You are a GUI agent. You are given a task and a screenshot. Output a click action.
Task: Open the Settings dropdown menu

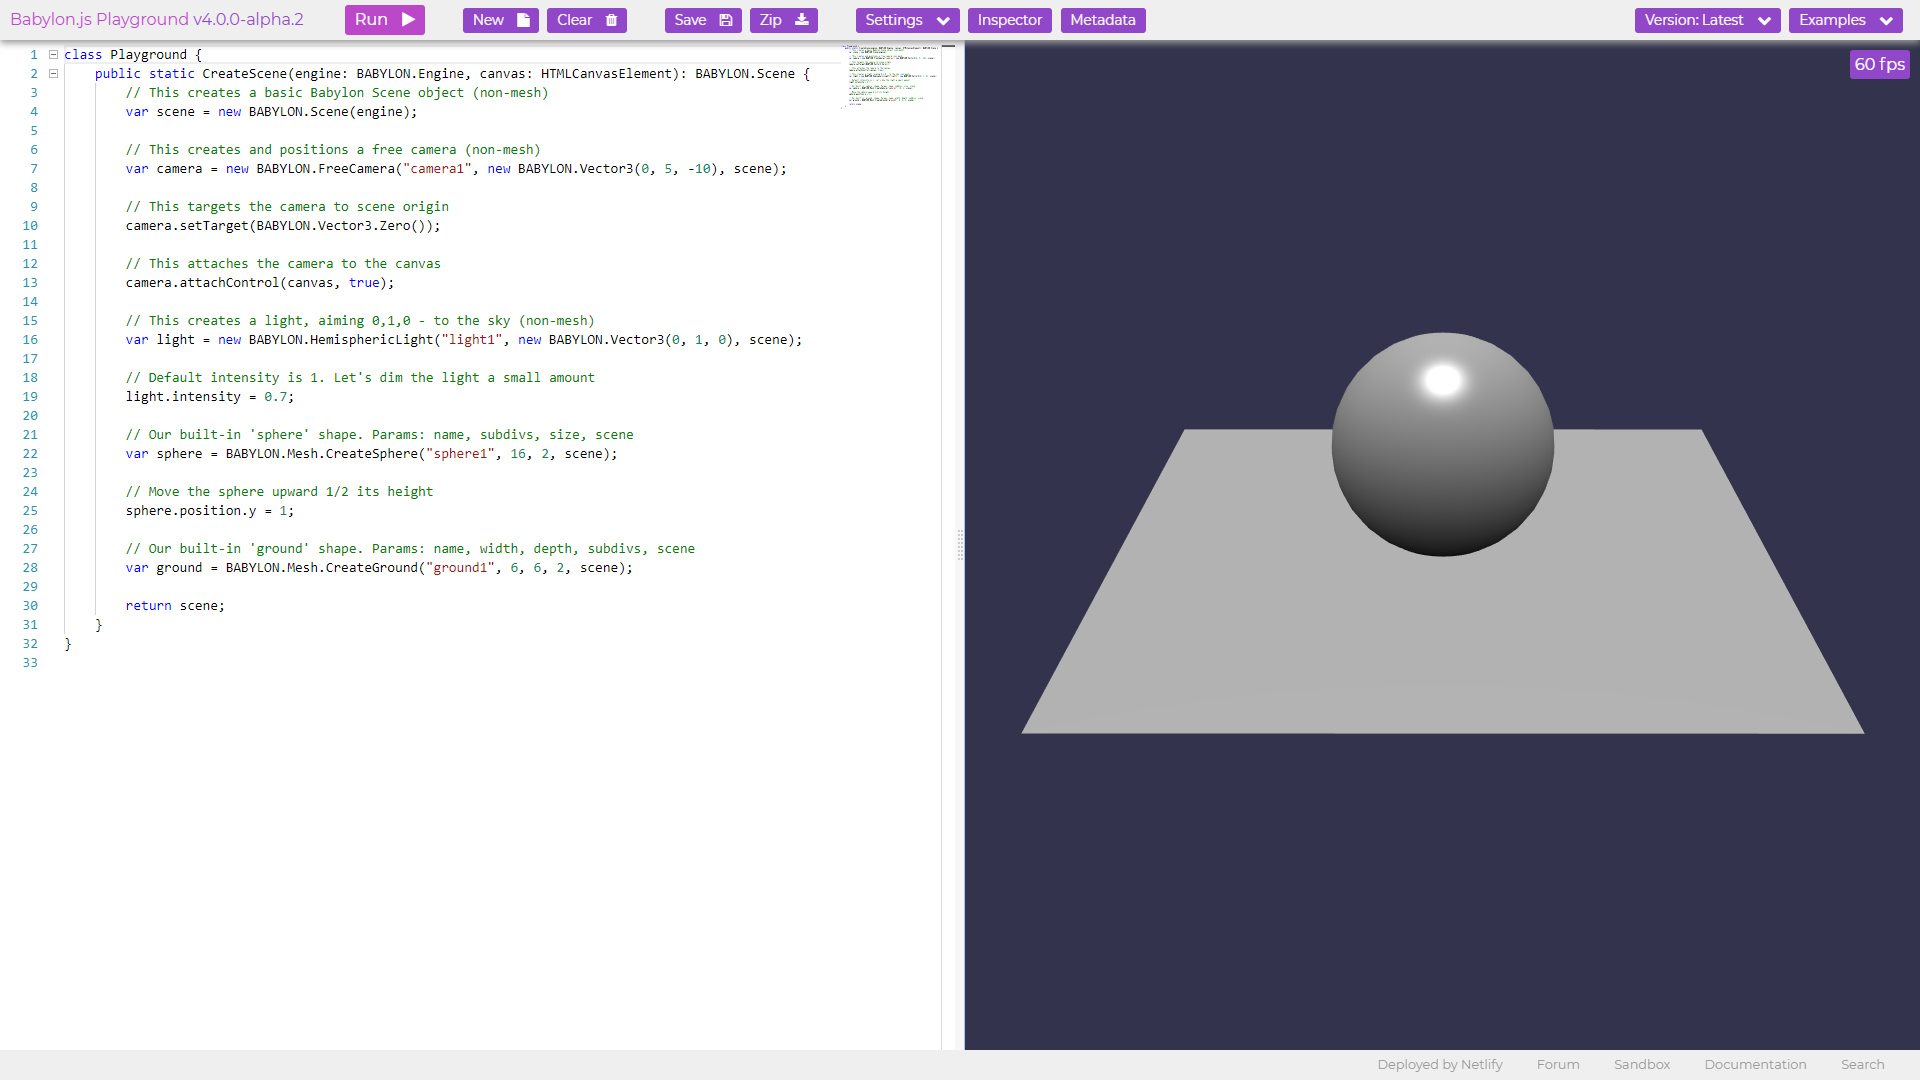coord(906,20)
